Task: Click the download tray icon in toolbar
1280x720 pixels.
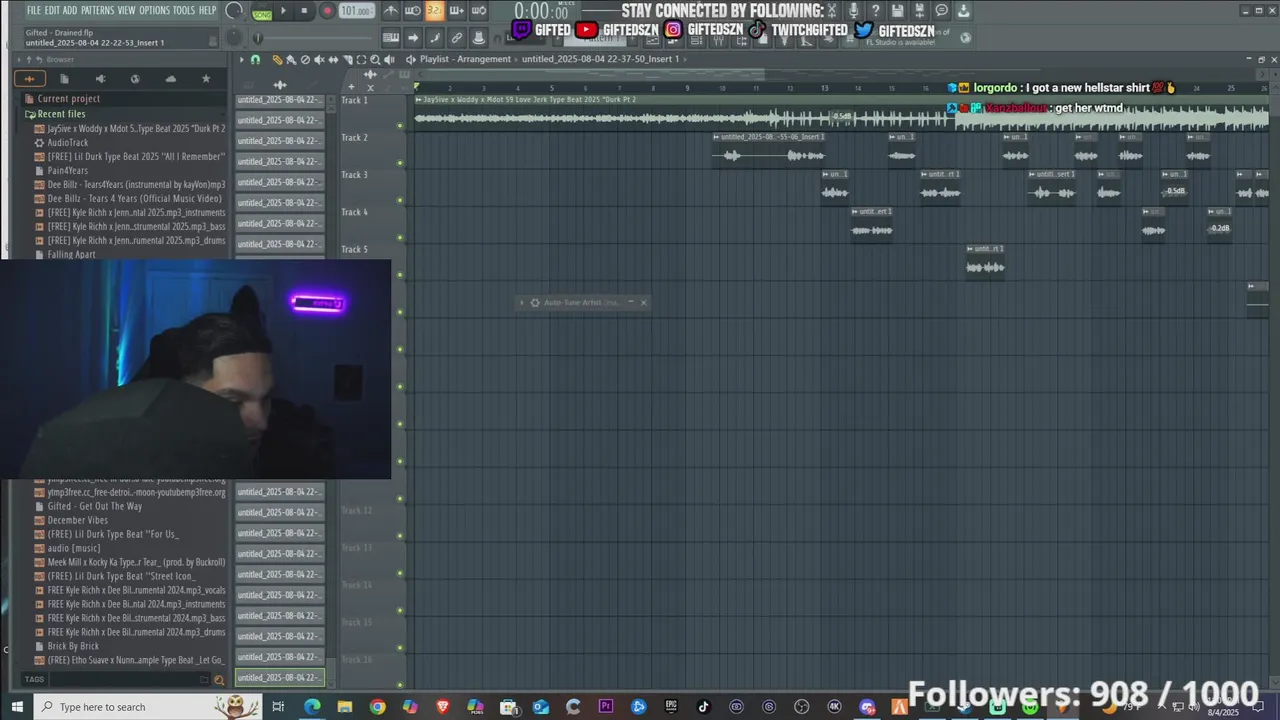Action: pyautogui.click(x=964, y=10)
